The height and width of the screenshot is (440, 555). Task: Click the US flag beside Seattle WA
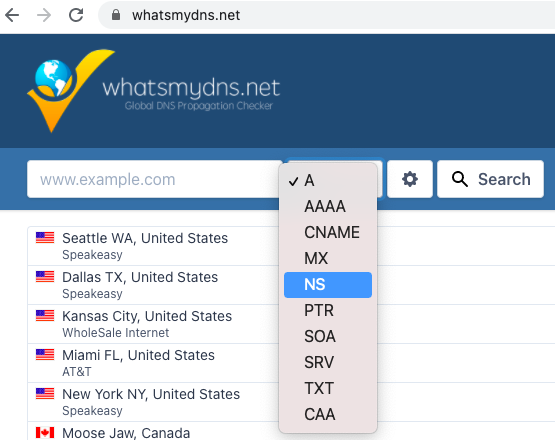45,238
